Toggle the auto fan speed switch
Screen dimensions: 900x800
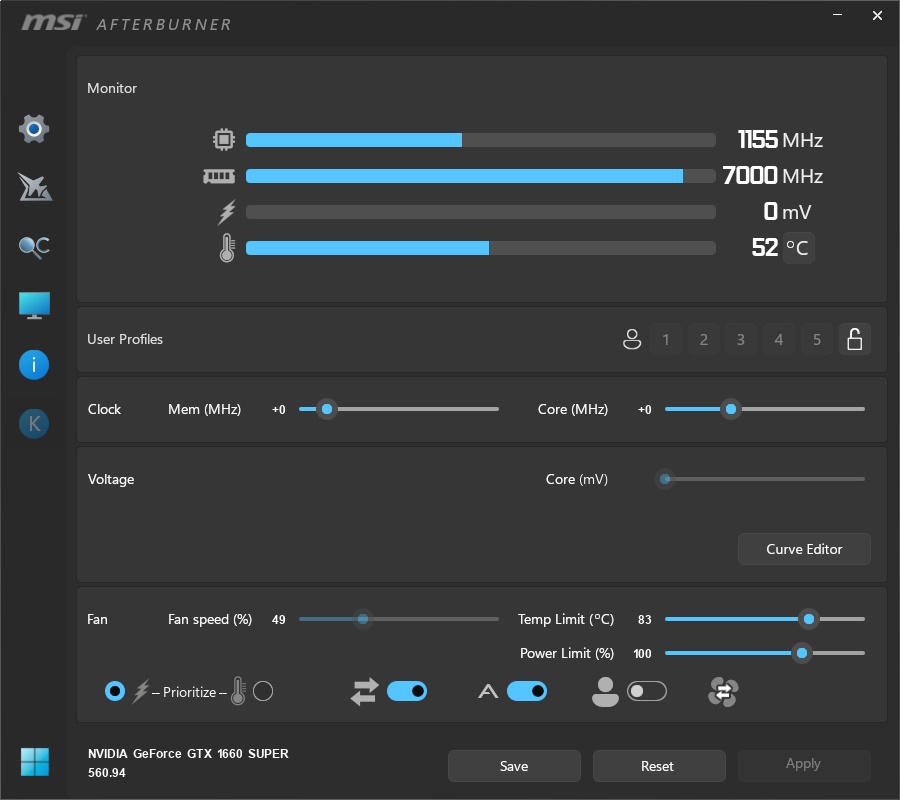click(527, 692)
